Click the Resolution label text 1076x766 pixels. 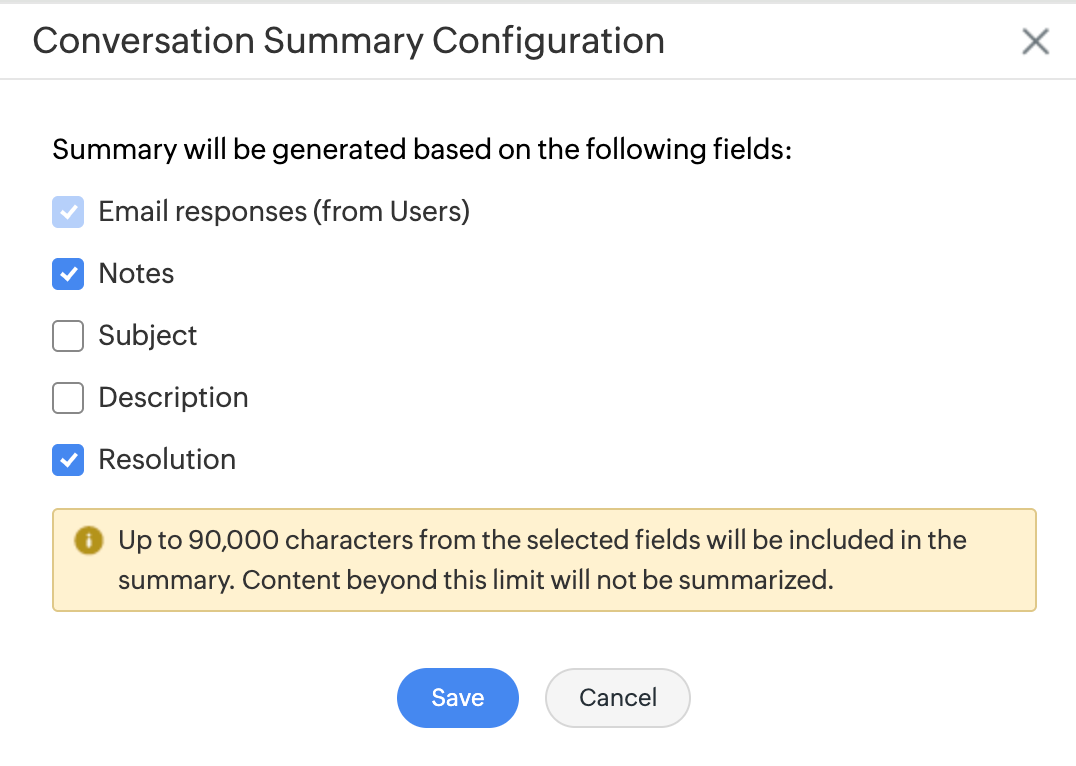coord(167,459)
